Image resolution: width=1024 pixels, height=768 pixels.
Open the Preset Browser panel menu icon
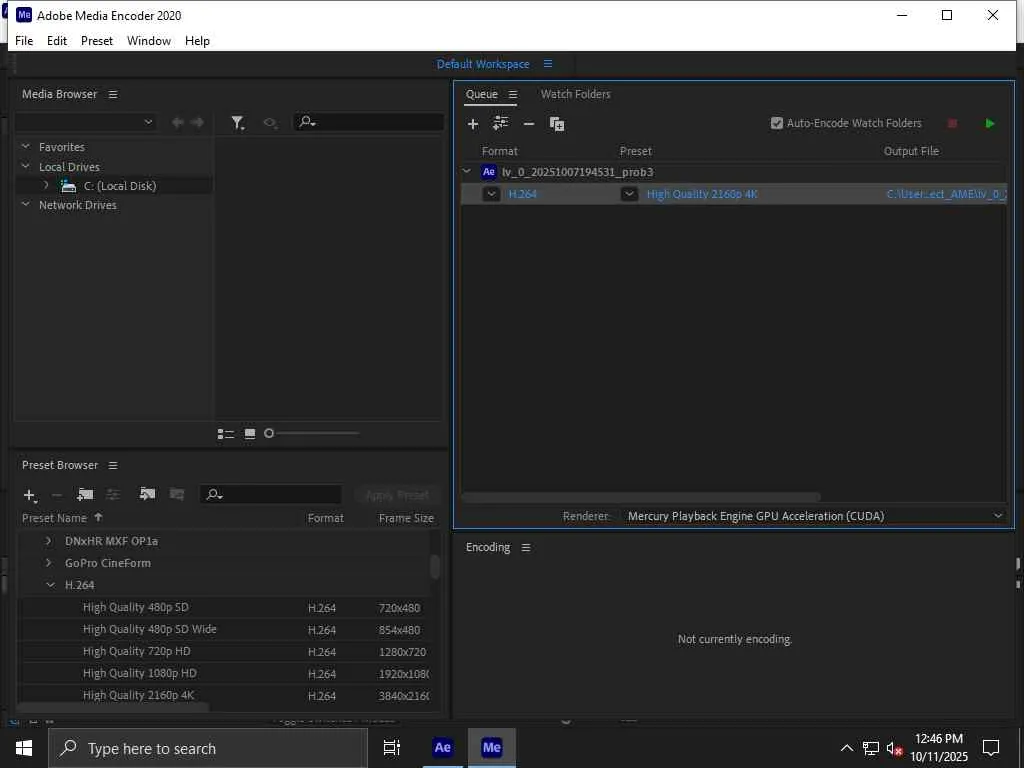pos(113,466)
